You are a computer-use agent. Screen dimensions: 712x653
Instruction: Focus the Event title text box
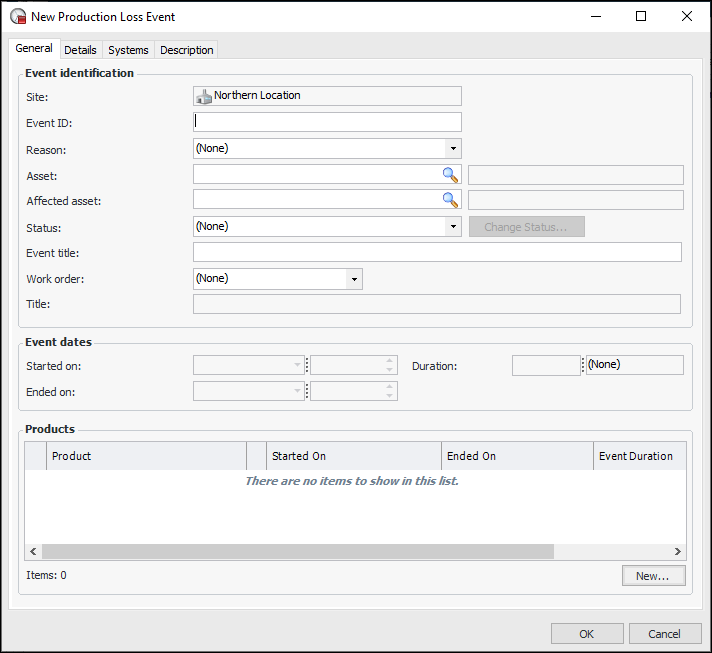tap(436, 252)
